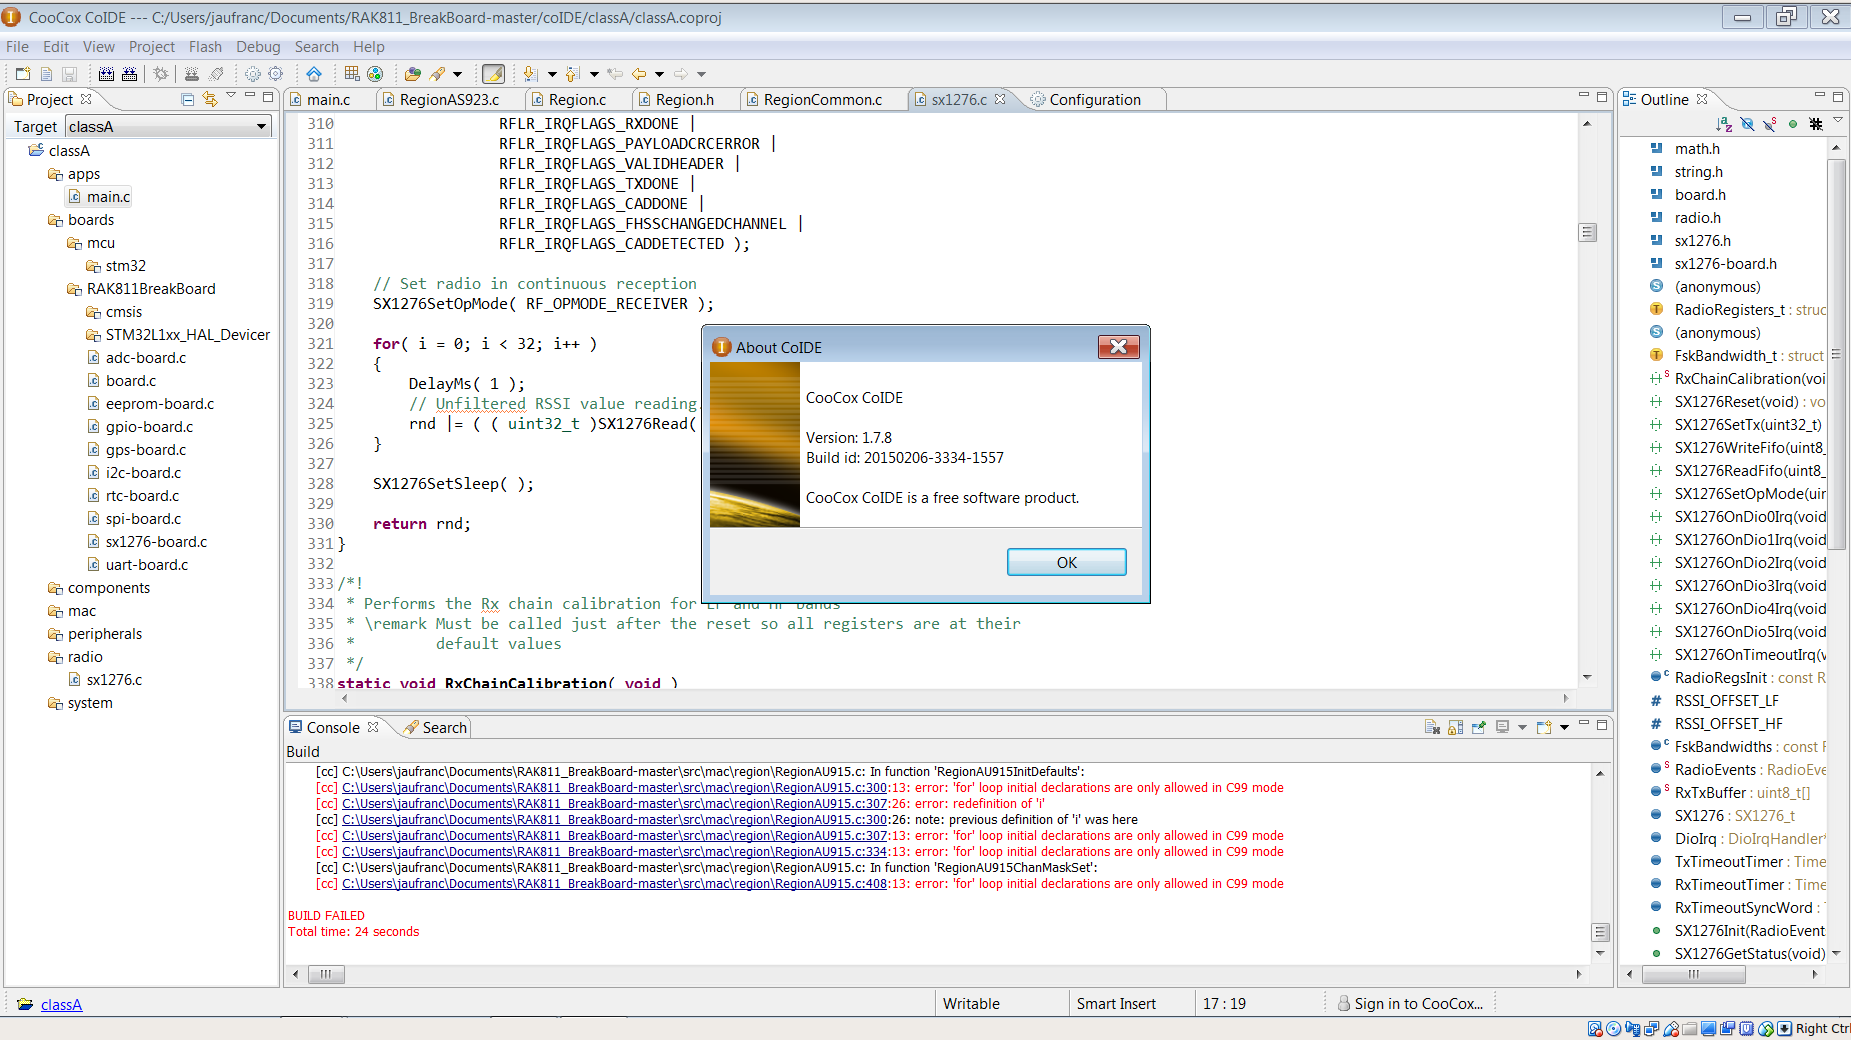Open the File menu
Screen dimensions: 1851x1040
tap(17, 47)
